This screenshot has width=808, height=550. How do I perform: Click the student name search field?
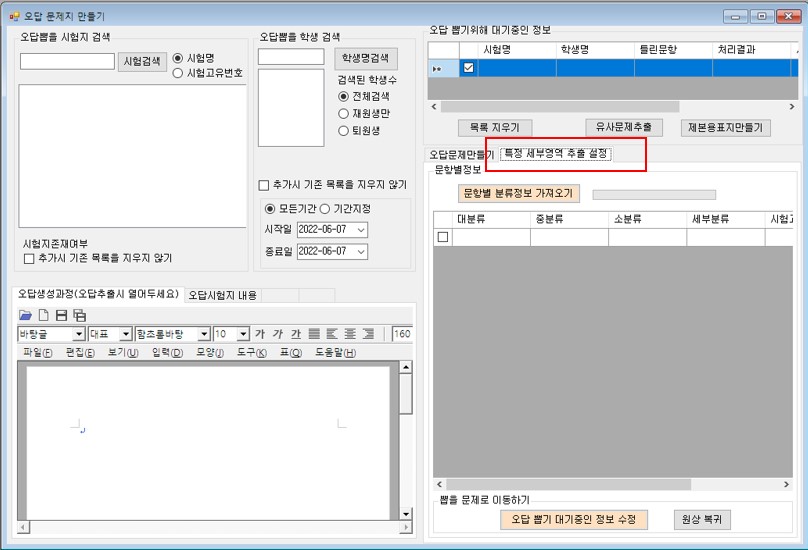(x=291, y=57)
